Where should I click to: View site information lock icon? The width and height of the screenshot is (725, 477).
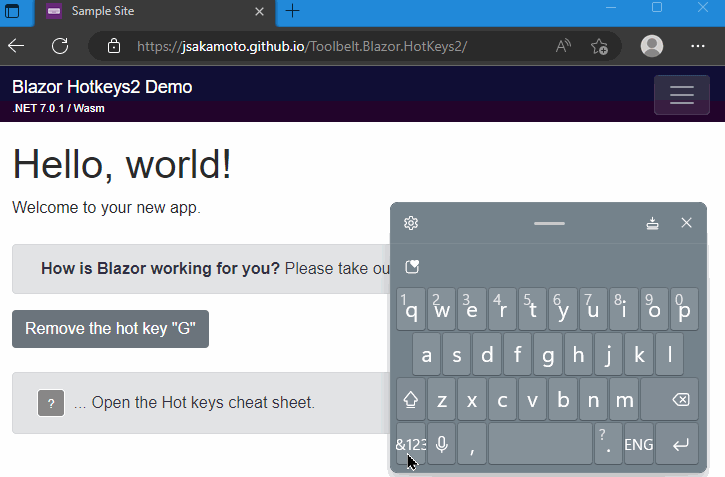(114, 46)
